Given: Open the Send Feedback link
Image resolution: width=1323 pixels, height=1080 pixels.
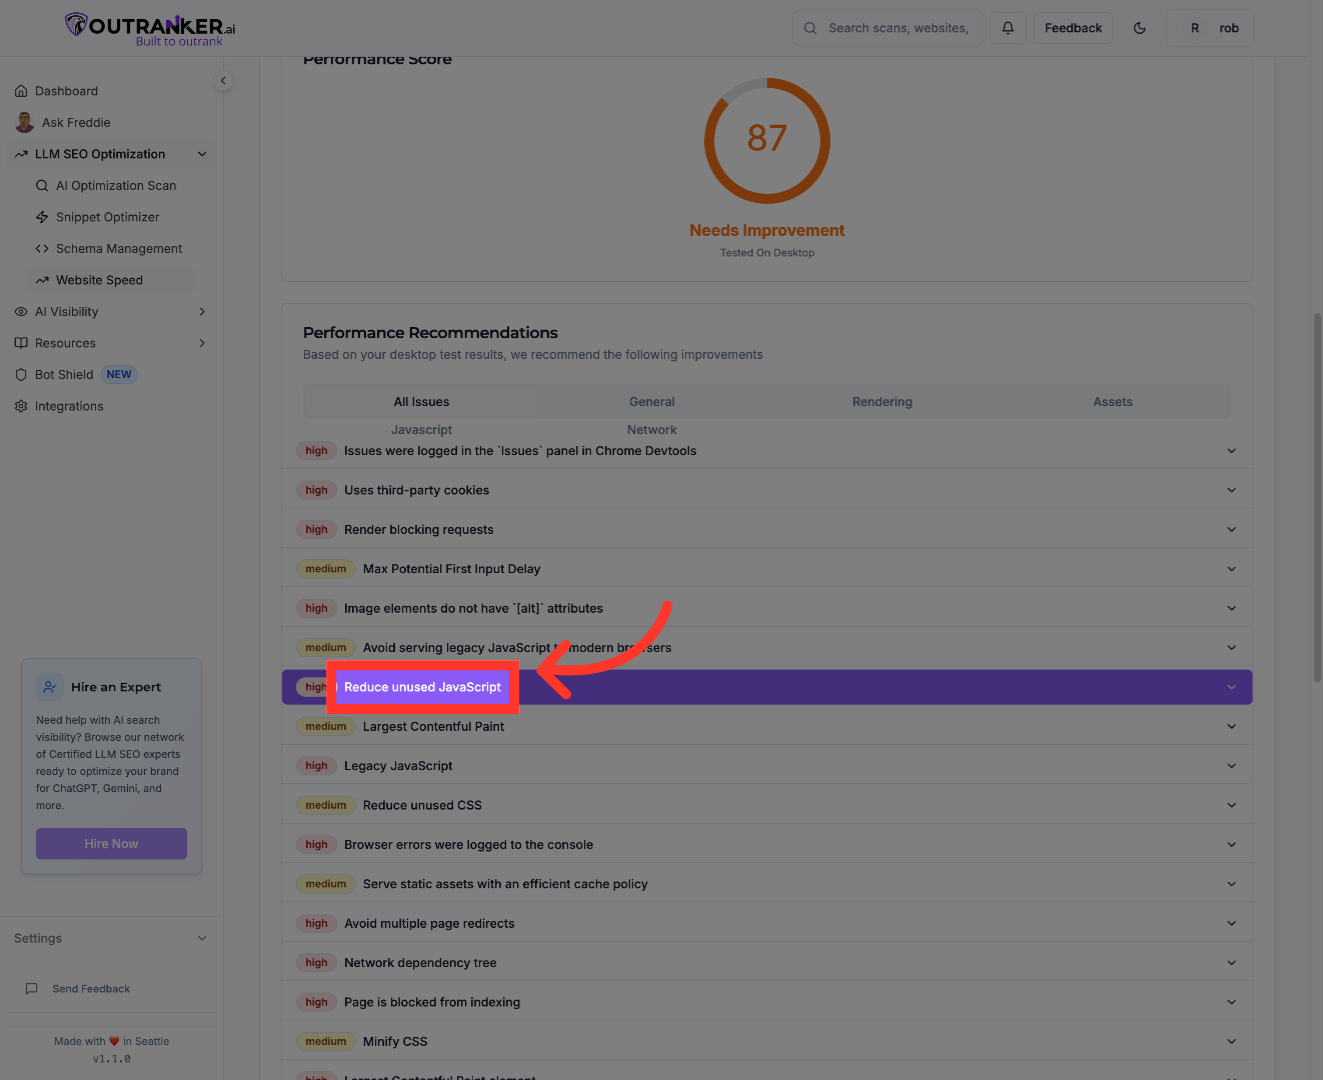Looking at the screenshot, I should 91,989.
